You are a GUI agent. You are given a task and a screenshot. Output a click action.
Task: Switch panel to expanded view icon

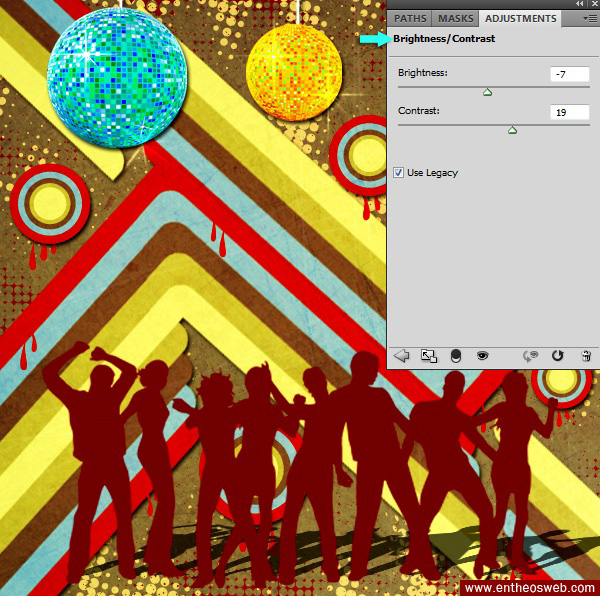click(429, 356)
